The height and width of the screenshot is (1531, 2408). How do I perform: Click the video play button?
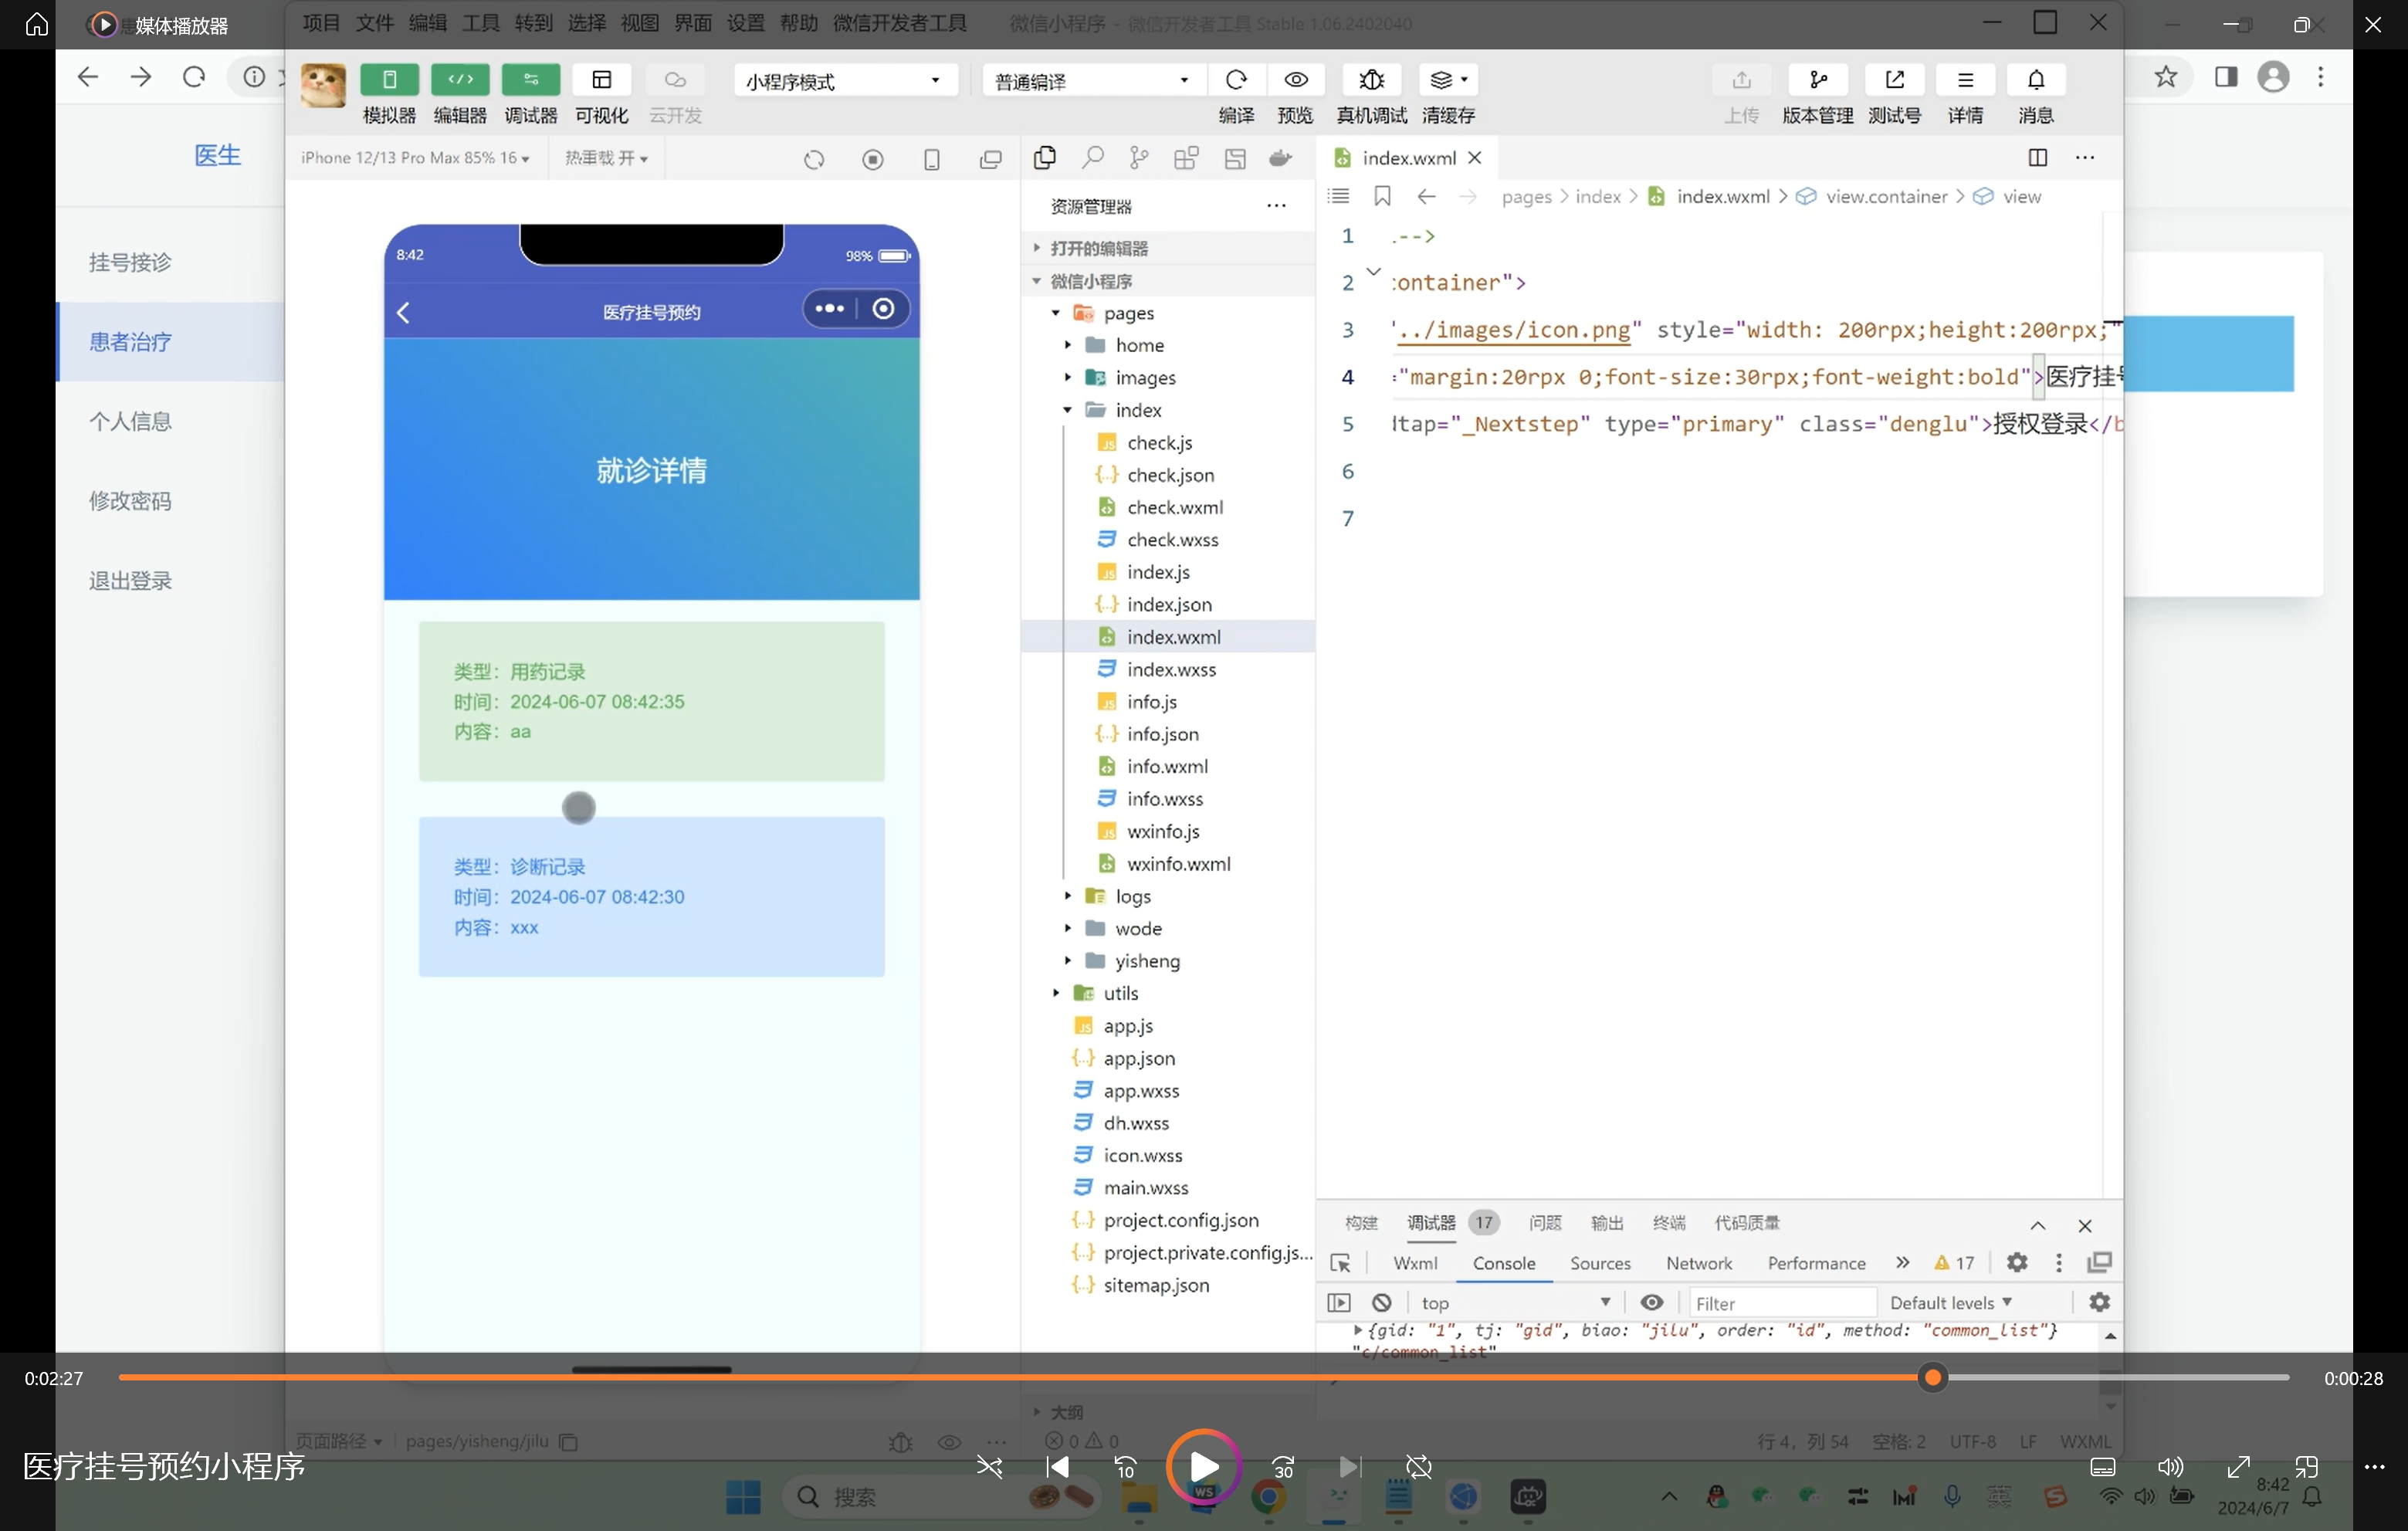(1203, 1467)
